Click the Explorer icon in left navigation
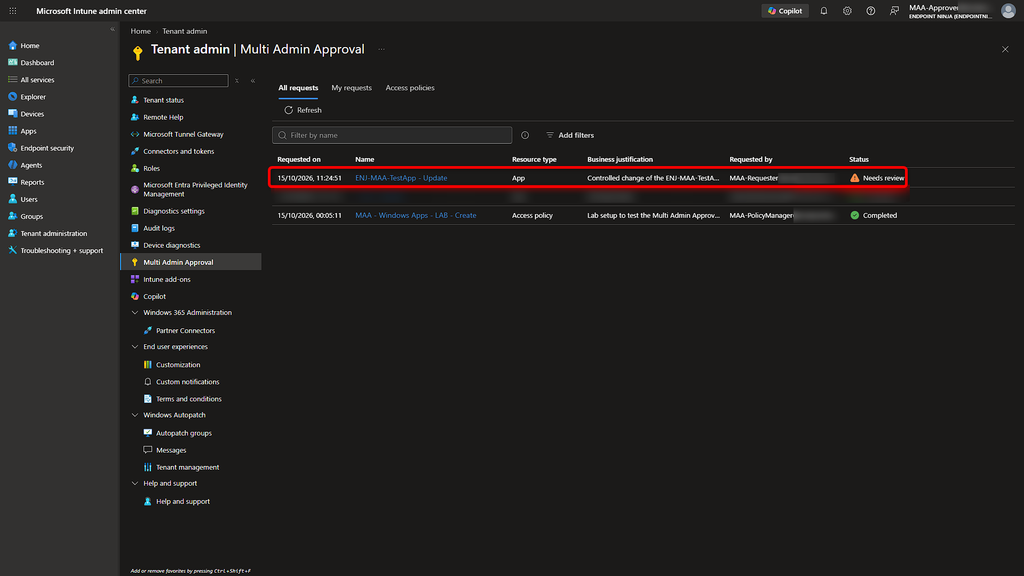 12,97
